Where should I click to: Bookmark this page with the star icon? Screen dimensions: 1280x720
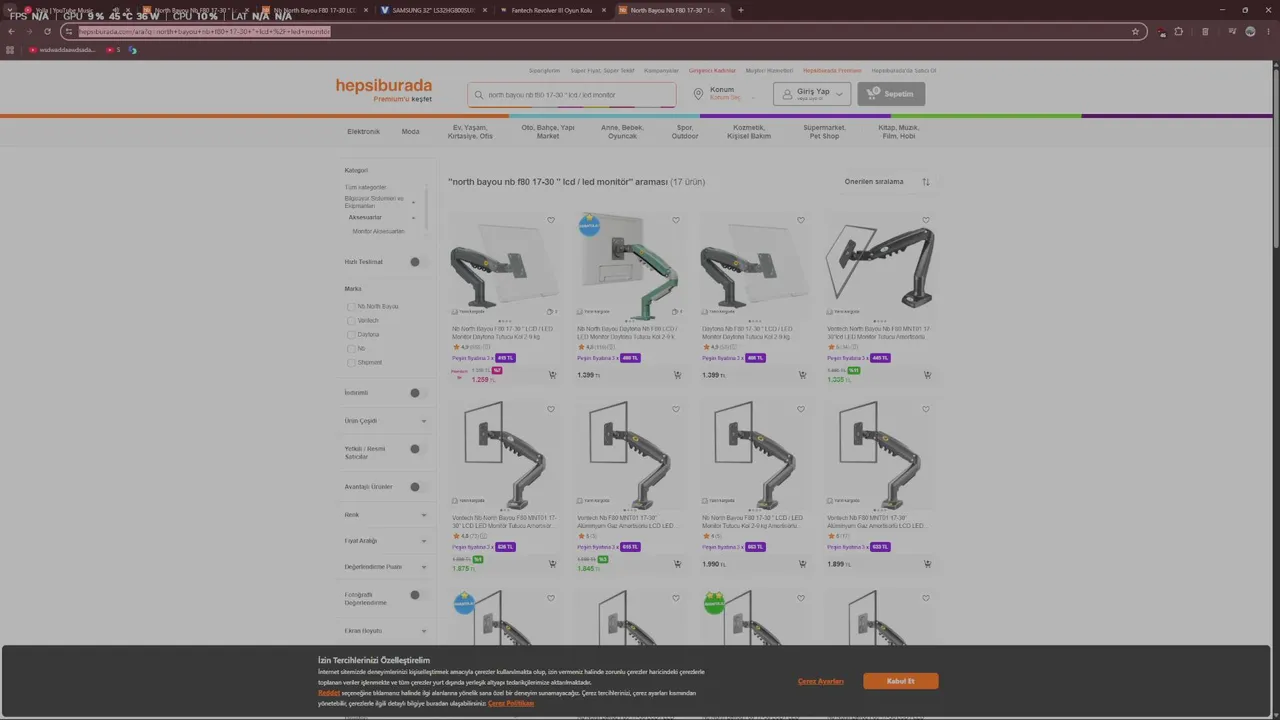[1135, 31]
